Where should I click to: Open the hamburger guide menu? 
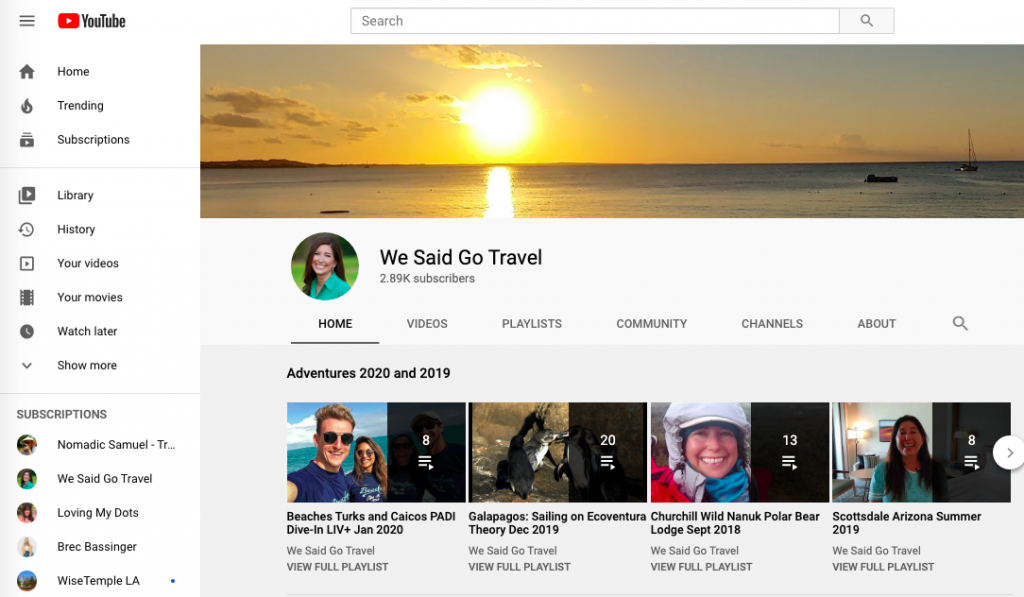27,21
